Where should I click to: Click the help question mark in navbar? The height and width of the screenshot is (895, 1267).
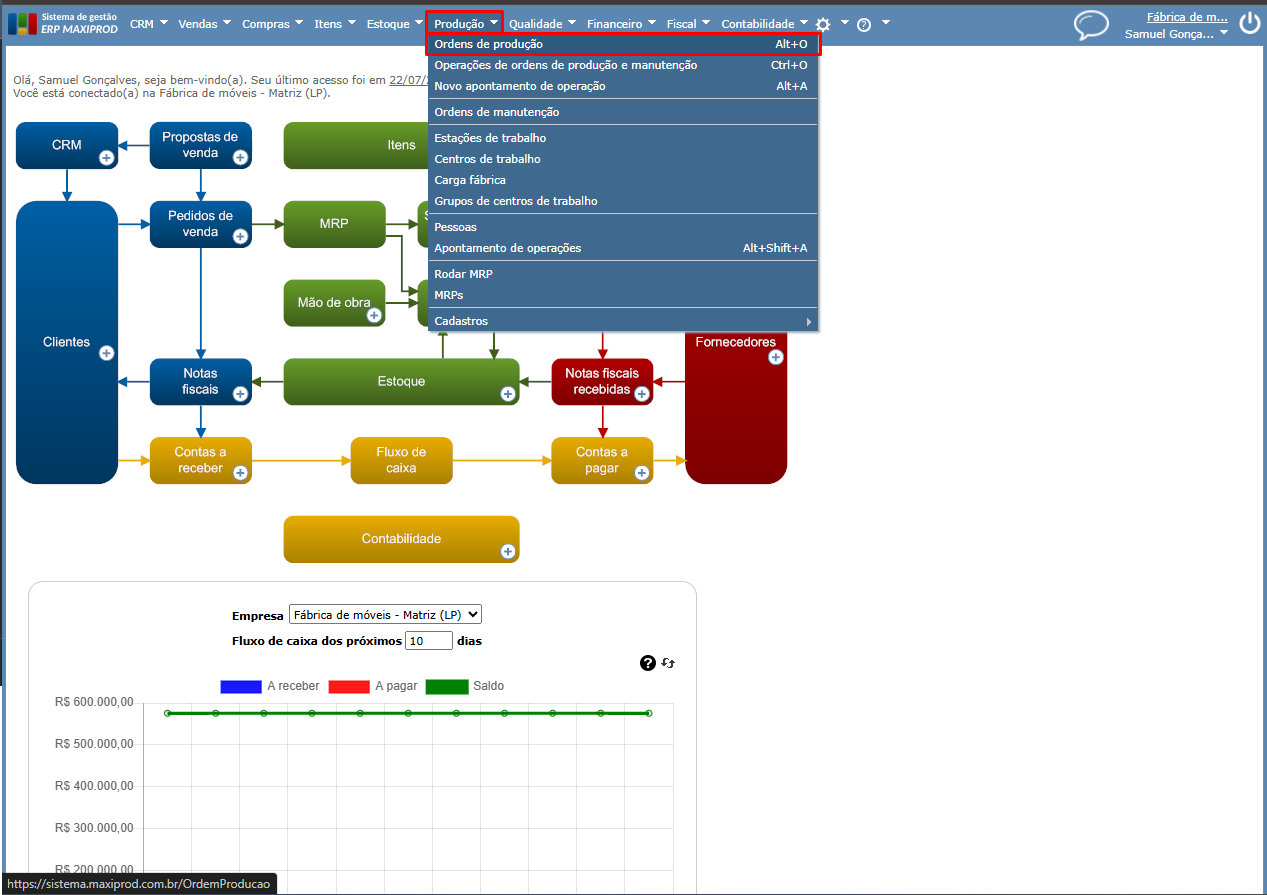(x=864, y=25)
